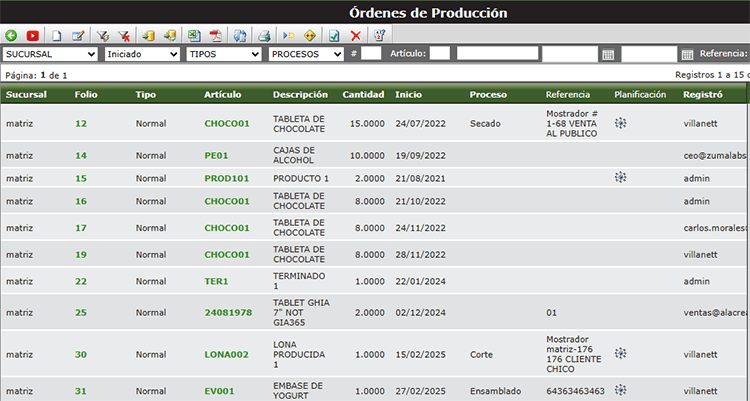This screenshot has height=401, width=750.
Task: Clear filters with the red X funnel icon
Action: click(124, 35)
